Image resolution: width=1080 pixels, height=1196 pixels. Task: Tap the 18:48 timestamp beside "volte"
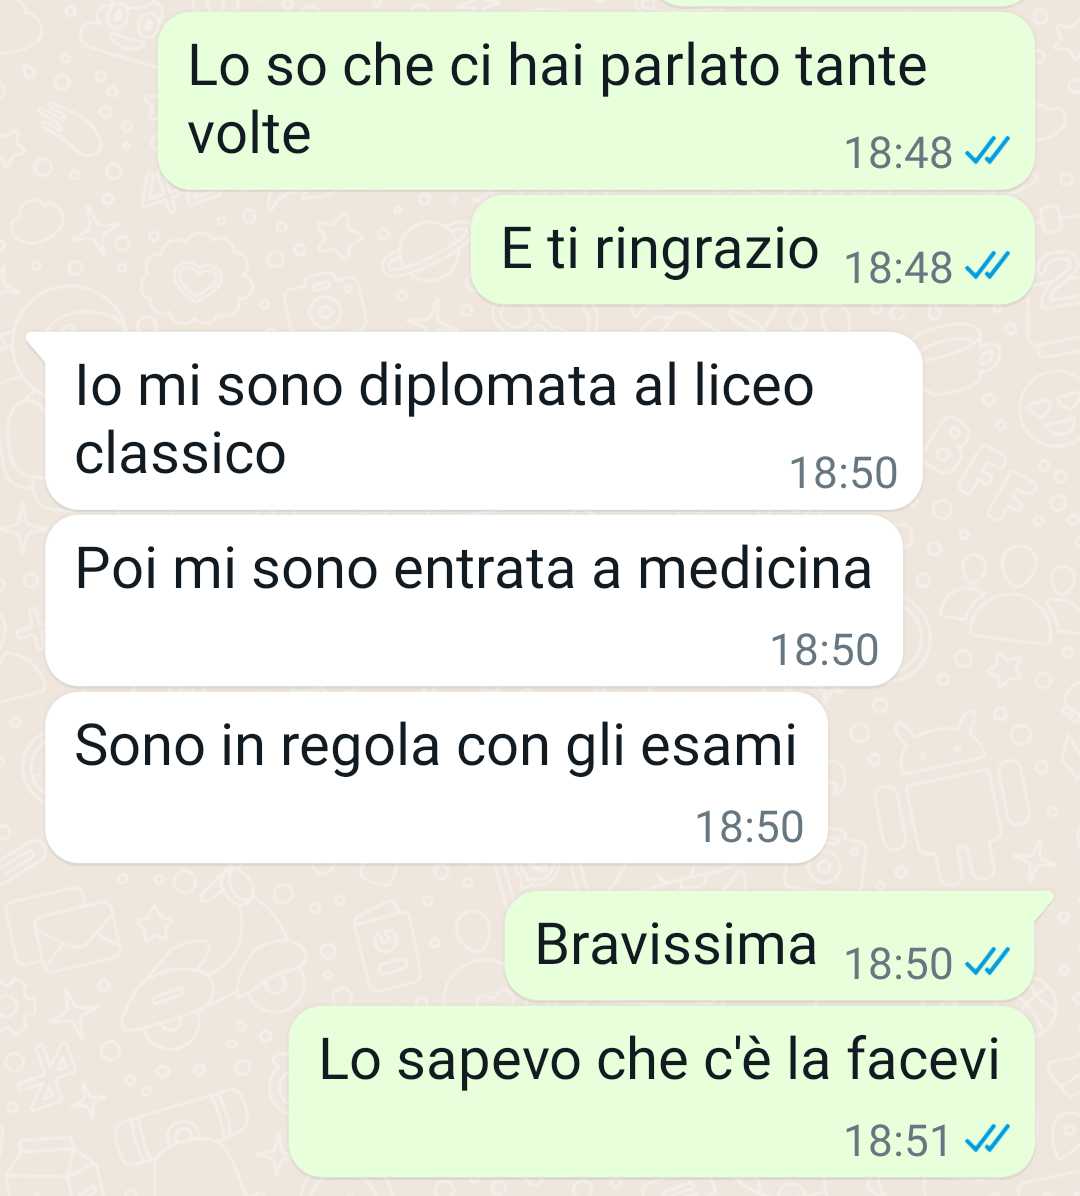(898, 152)
